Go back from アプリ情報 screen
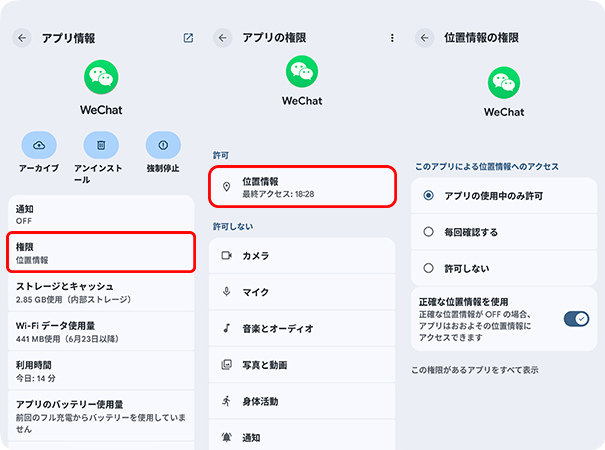This screenshot has height=450, width=605. [22, 38]
